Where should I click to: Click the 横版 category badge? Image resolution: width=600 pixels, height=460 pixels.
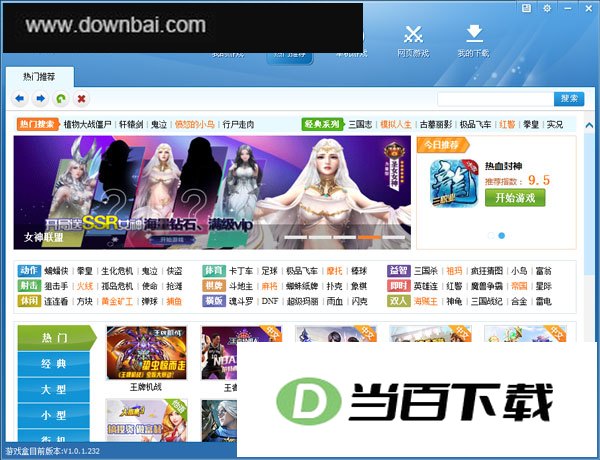coord(214,301)
